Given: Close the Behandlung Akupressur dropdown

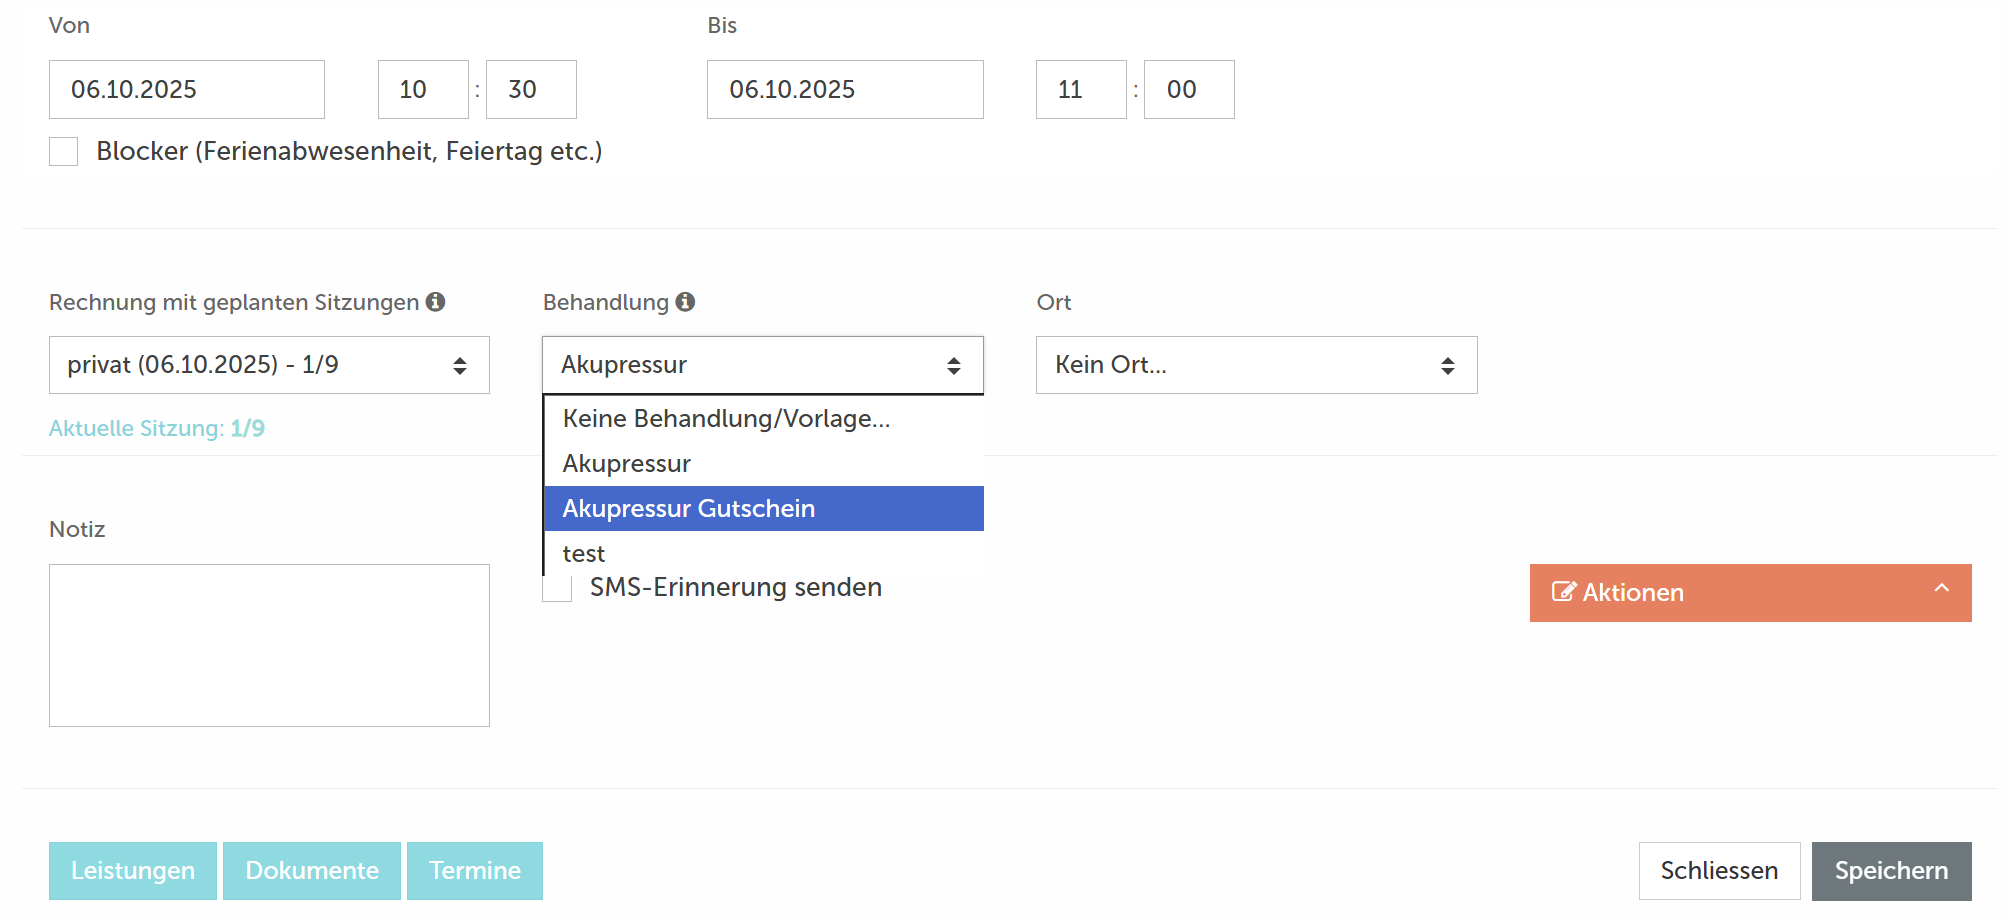Looking at the screenshot, I should pos(762,365).
